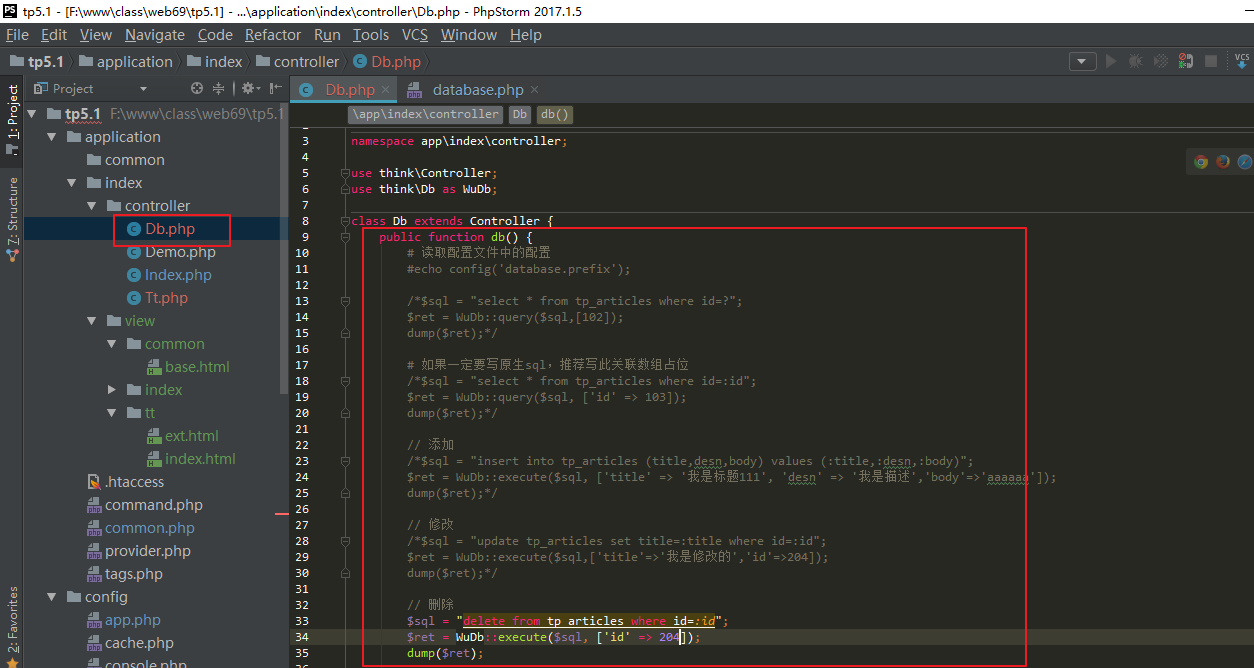Collapse the index folder under application
1254x668 pixels.
point(72,183)
